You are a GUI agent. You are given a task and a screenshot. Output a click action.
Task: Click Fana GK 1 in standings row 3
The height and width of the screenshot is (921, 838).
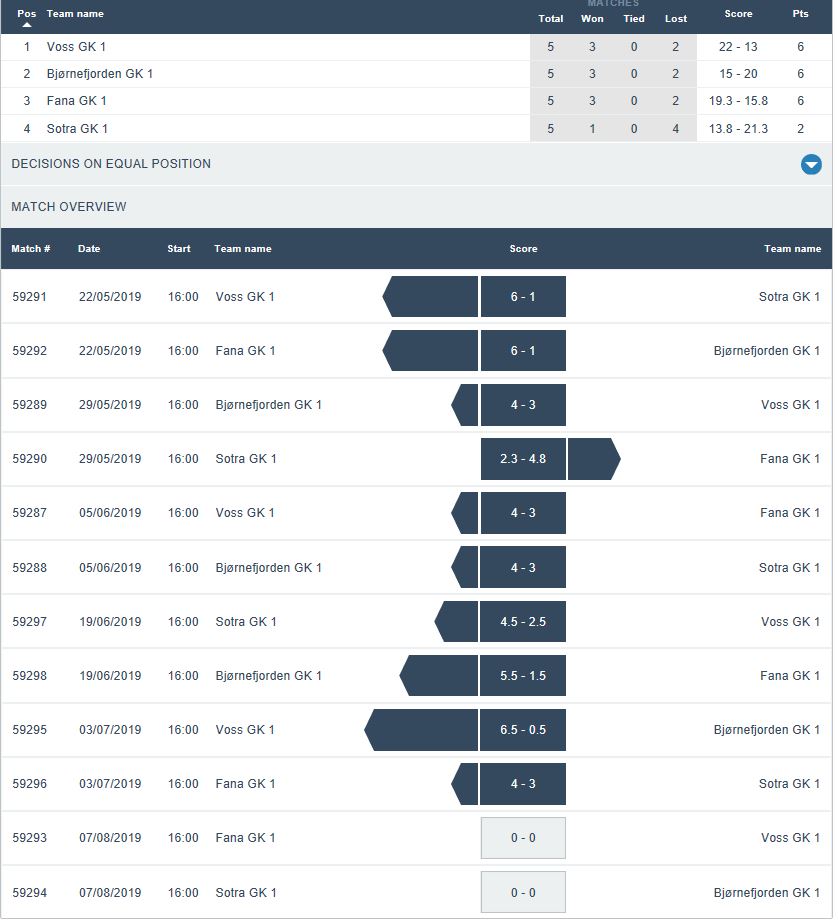[76, 101]
